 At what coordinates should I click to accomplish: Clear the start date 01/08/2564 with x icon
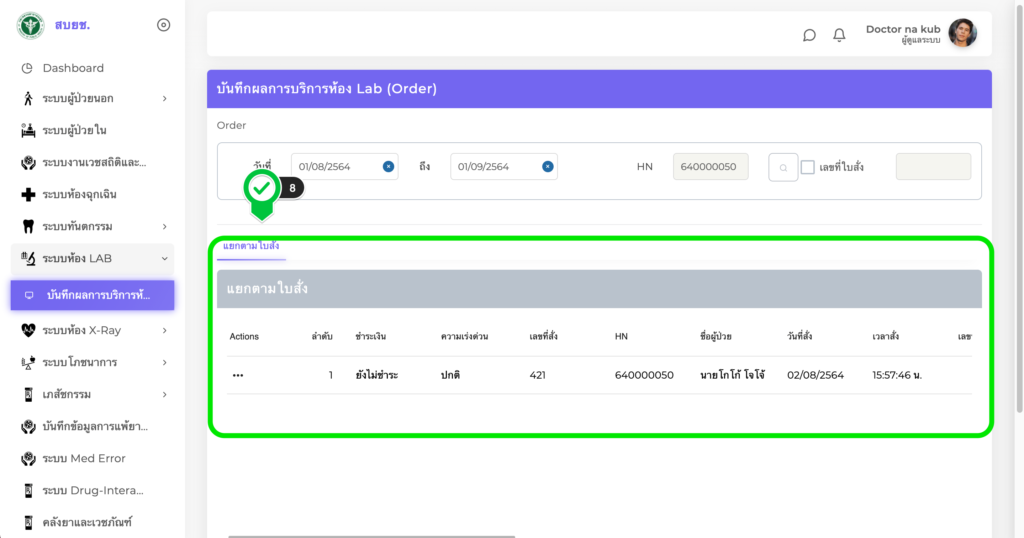click(x=388, y=167)
